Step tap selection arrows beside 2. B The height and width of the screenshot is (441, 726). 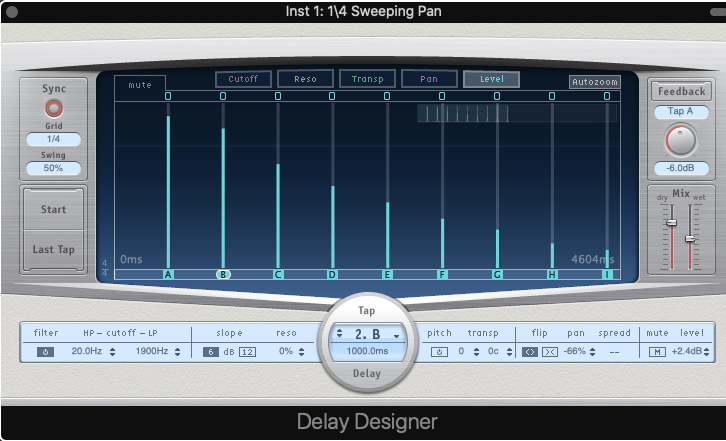point(339,334)
